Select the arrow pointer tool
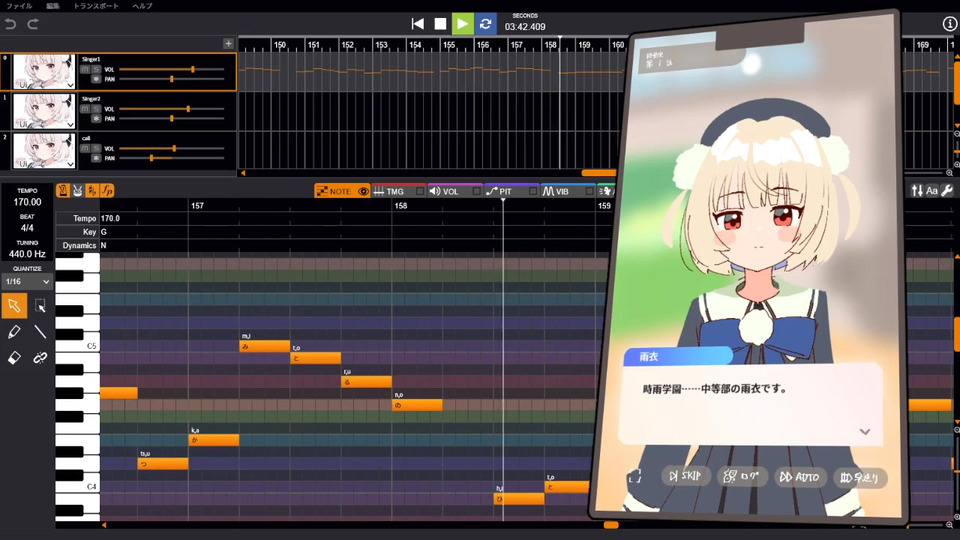The width and height of the screenshot is (960, 540). [x=14, y=306]
